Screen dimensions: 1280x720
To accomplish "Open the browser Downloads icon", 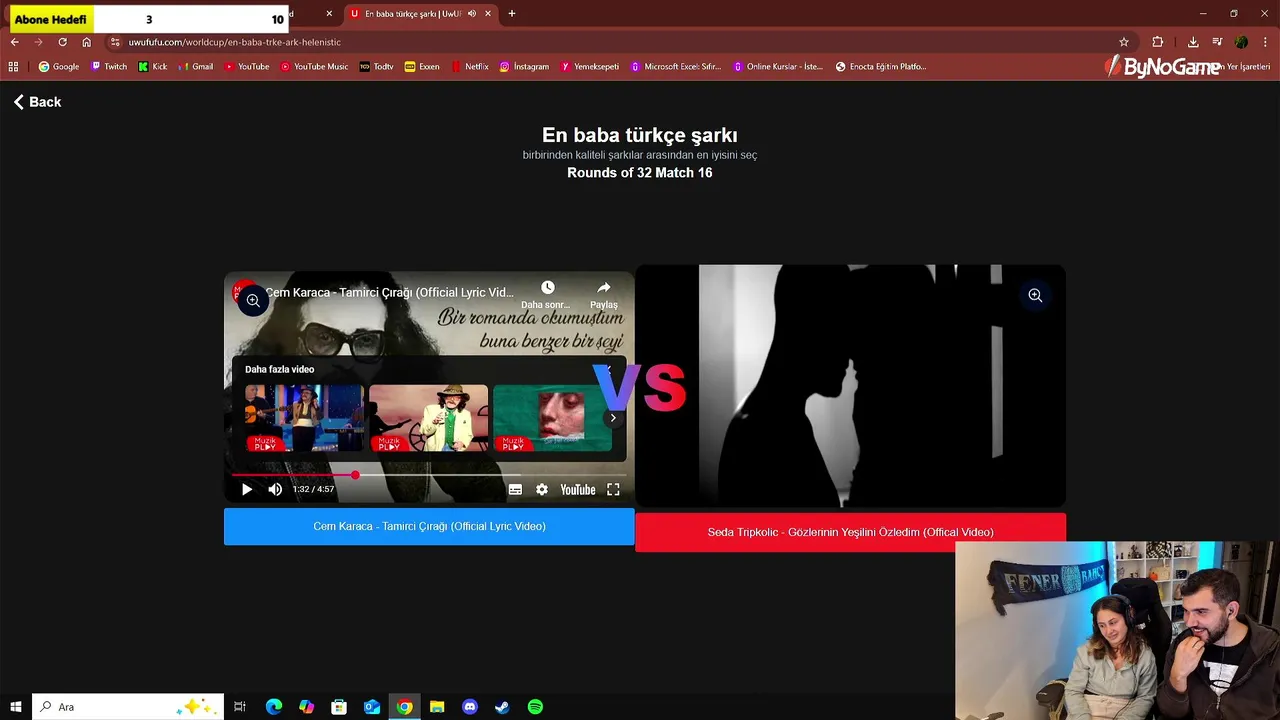I will pyautogui.click(x=1193, y=42).
